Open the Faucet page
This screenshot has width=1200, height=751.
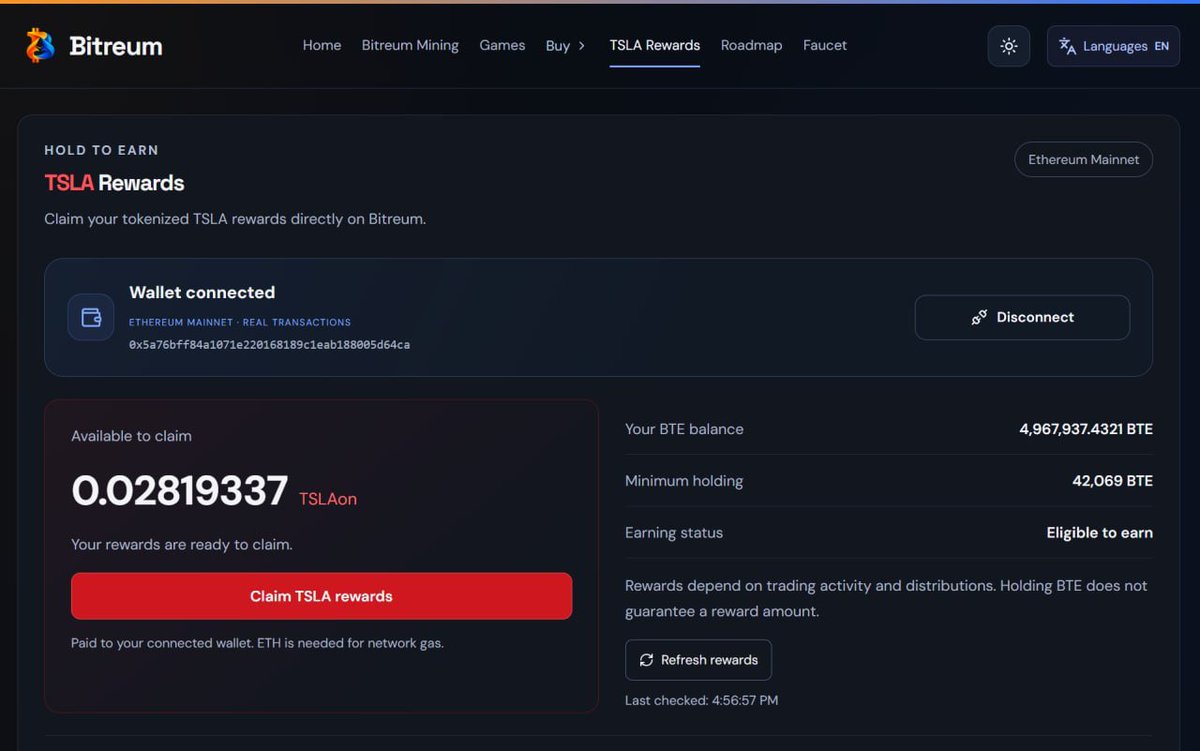coord(825,45)
